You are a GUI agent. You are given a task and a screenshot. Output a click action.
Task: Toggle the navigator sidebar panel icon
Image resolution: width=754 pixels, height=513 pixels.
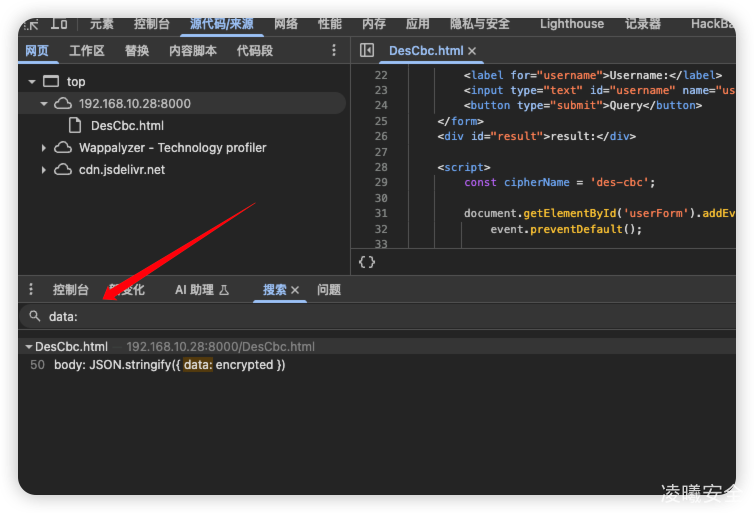point(367,50)
